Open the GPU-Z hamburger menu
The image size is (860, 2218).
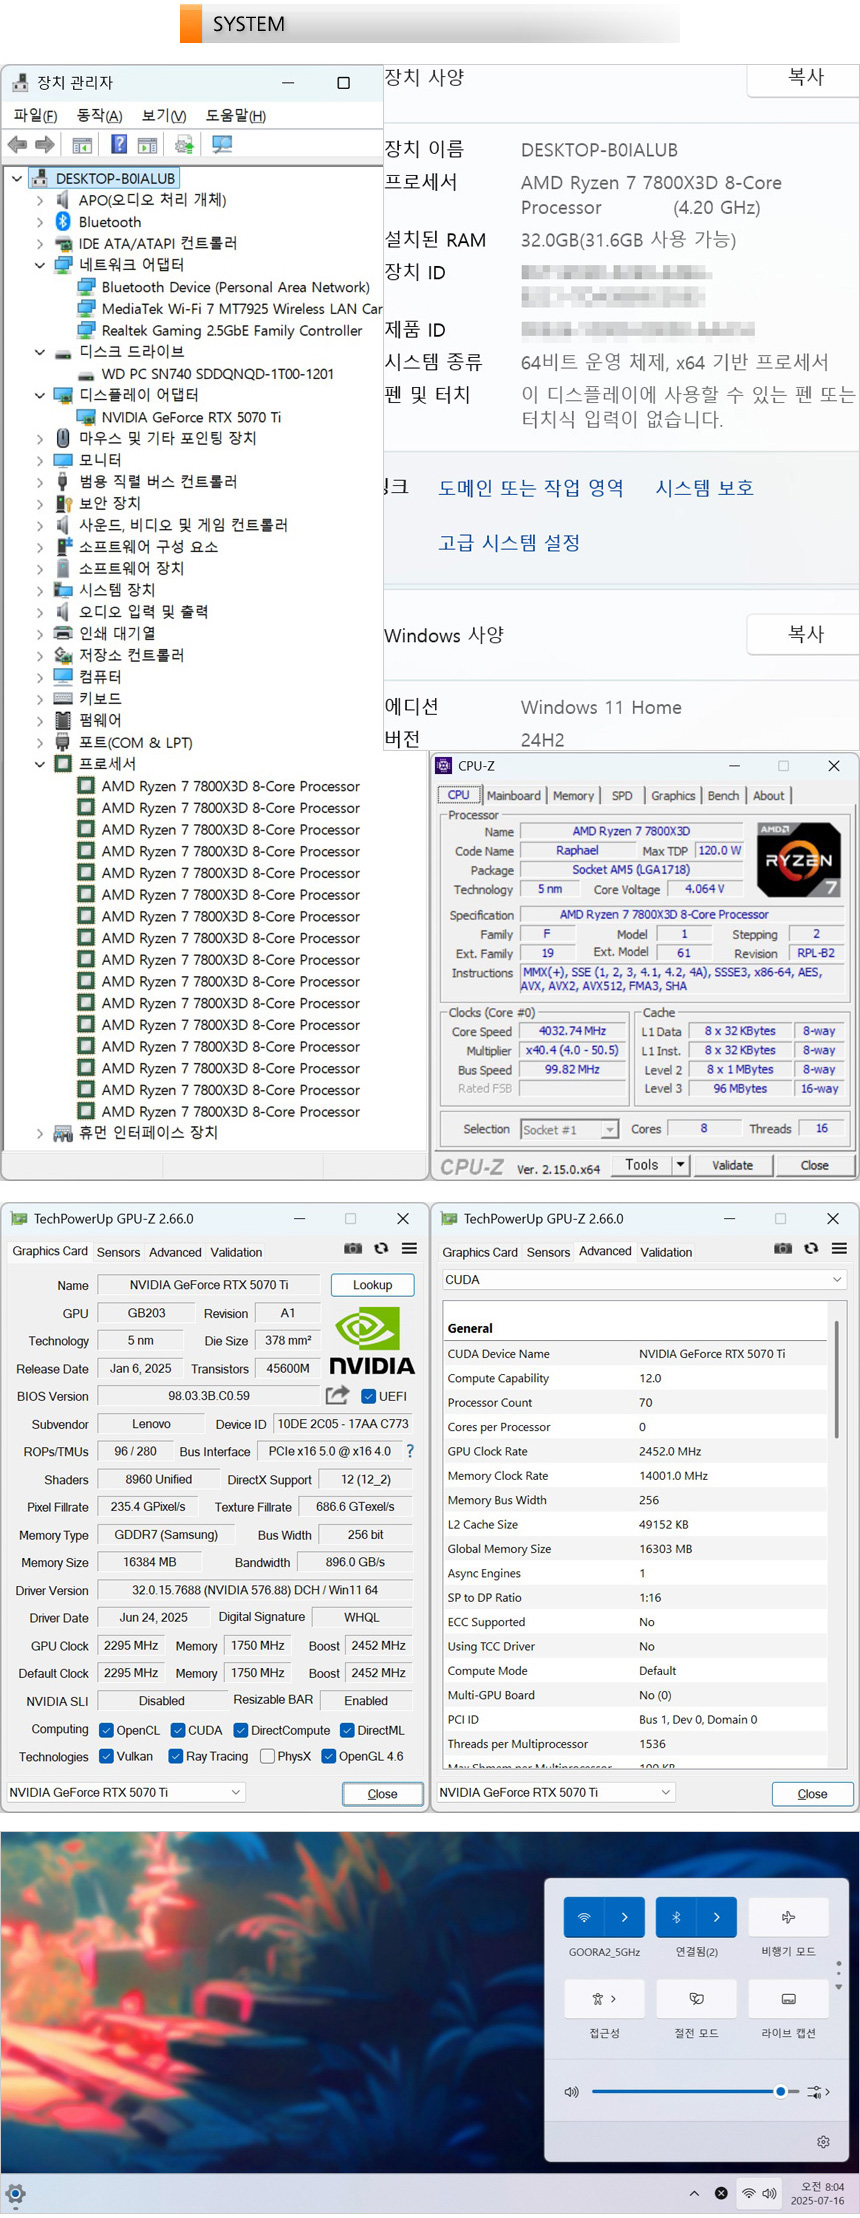(409, 1248)
